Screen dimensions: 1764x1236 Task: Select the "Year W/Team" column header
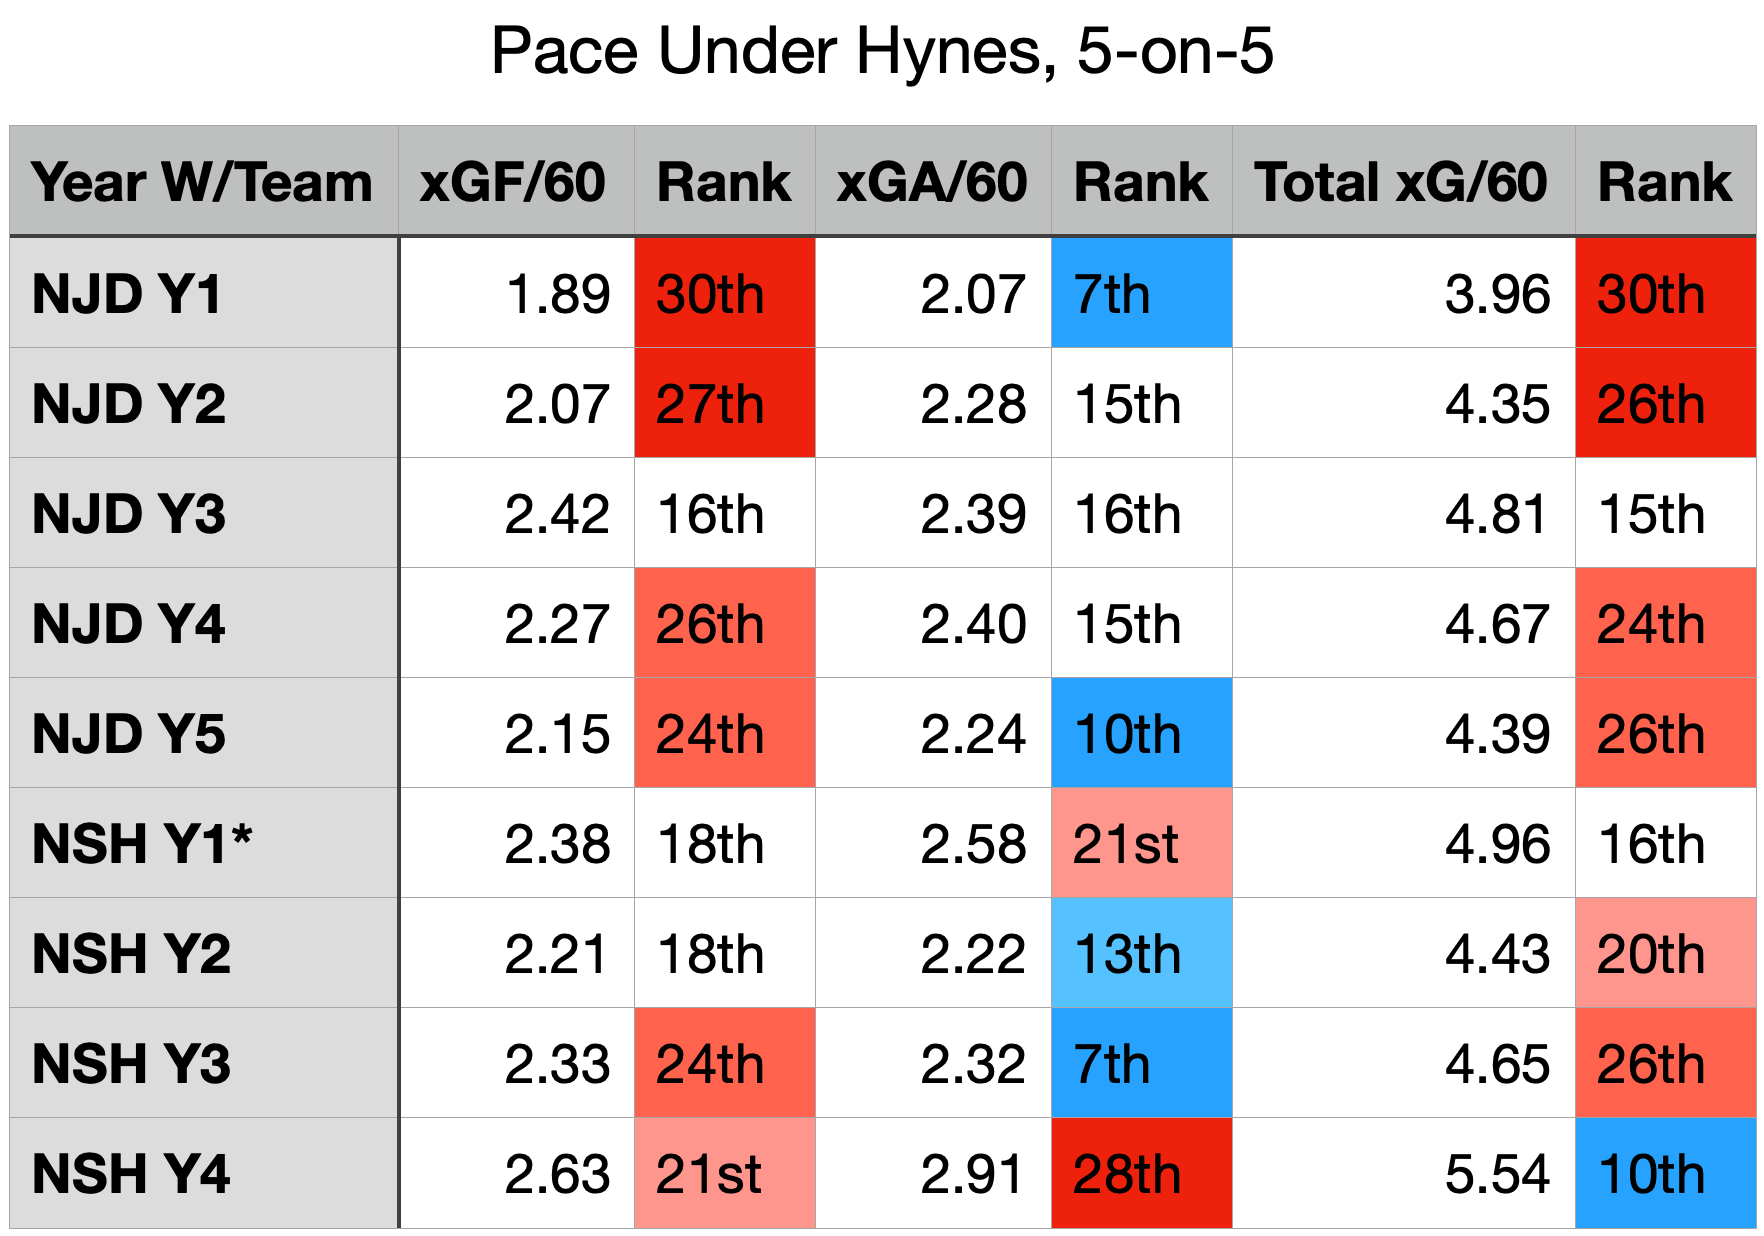coord(202,183)
